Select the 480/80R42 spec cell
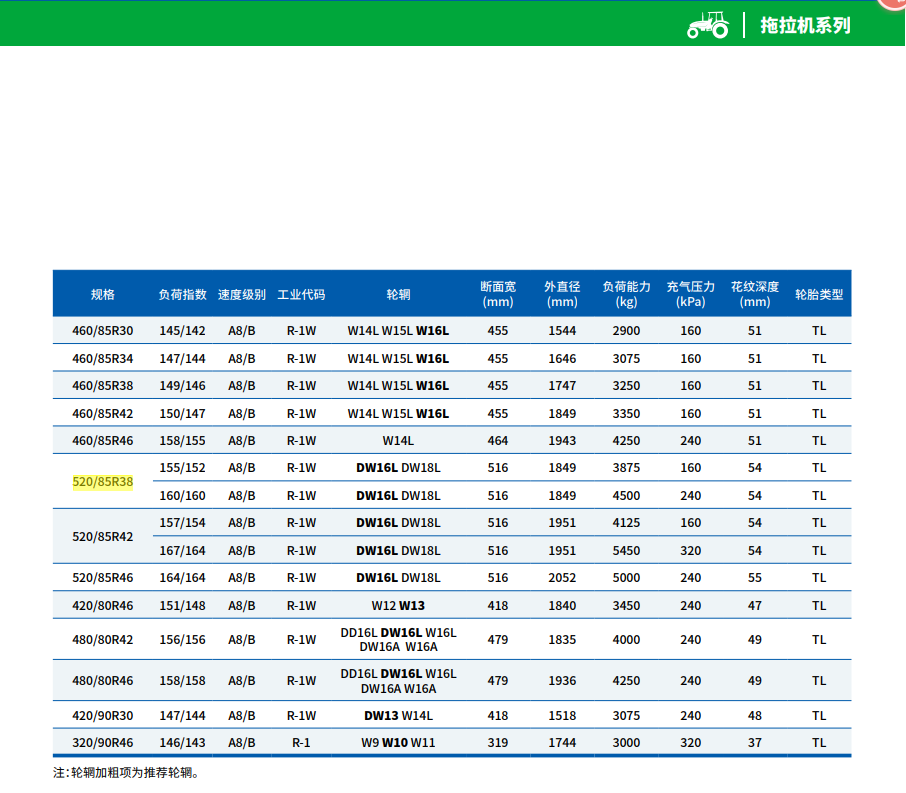Image resolution: width=906 pixels, height=793 pixels. click(103, 640)
